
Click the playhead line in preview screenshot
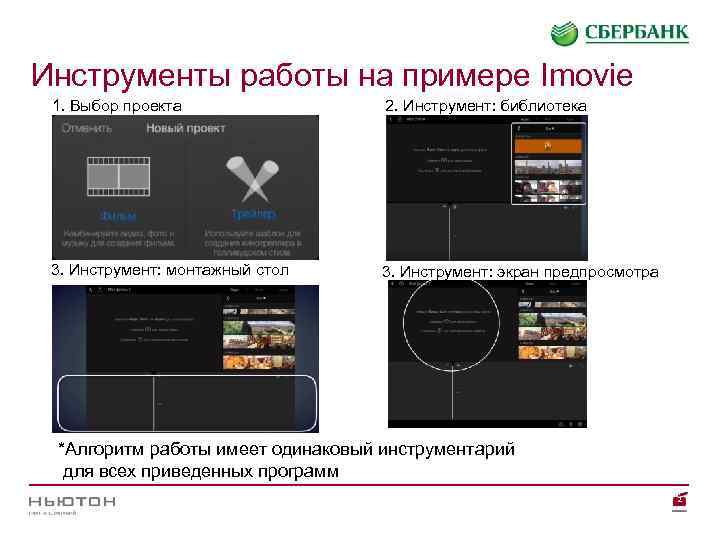[452, 393]
